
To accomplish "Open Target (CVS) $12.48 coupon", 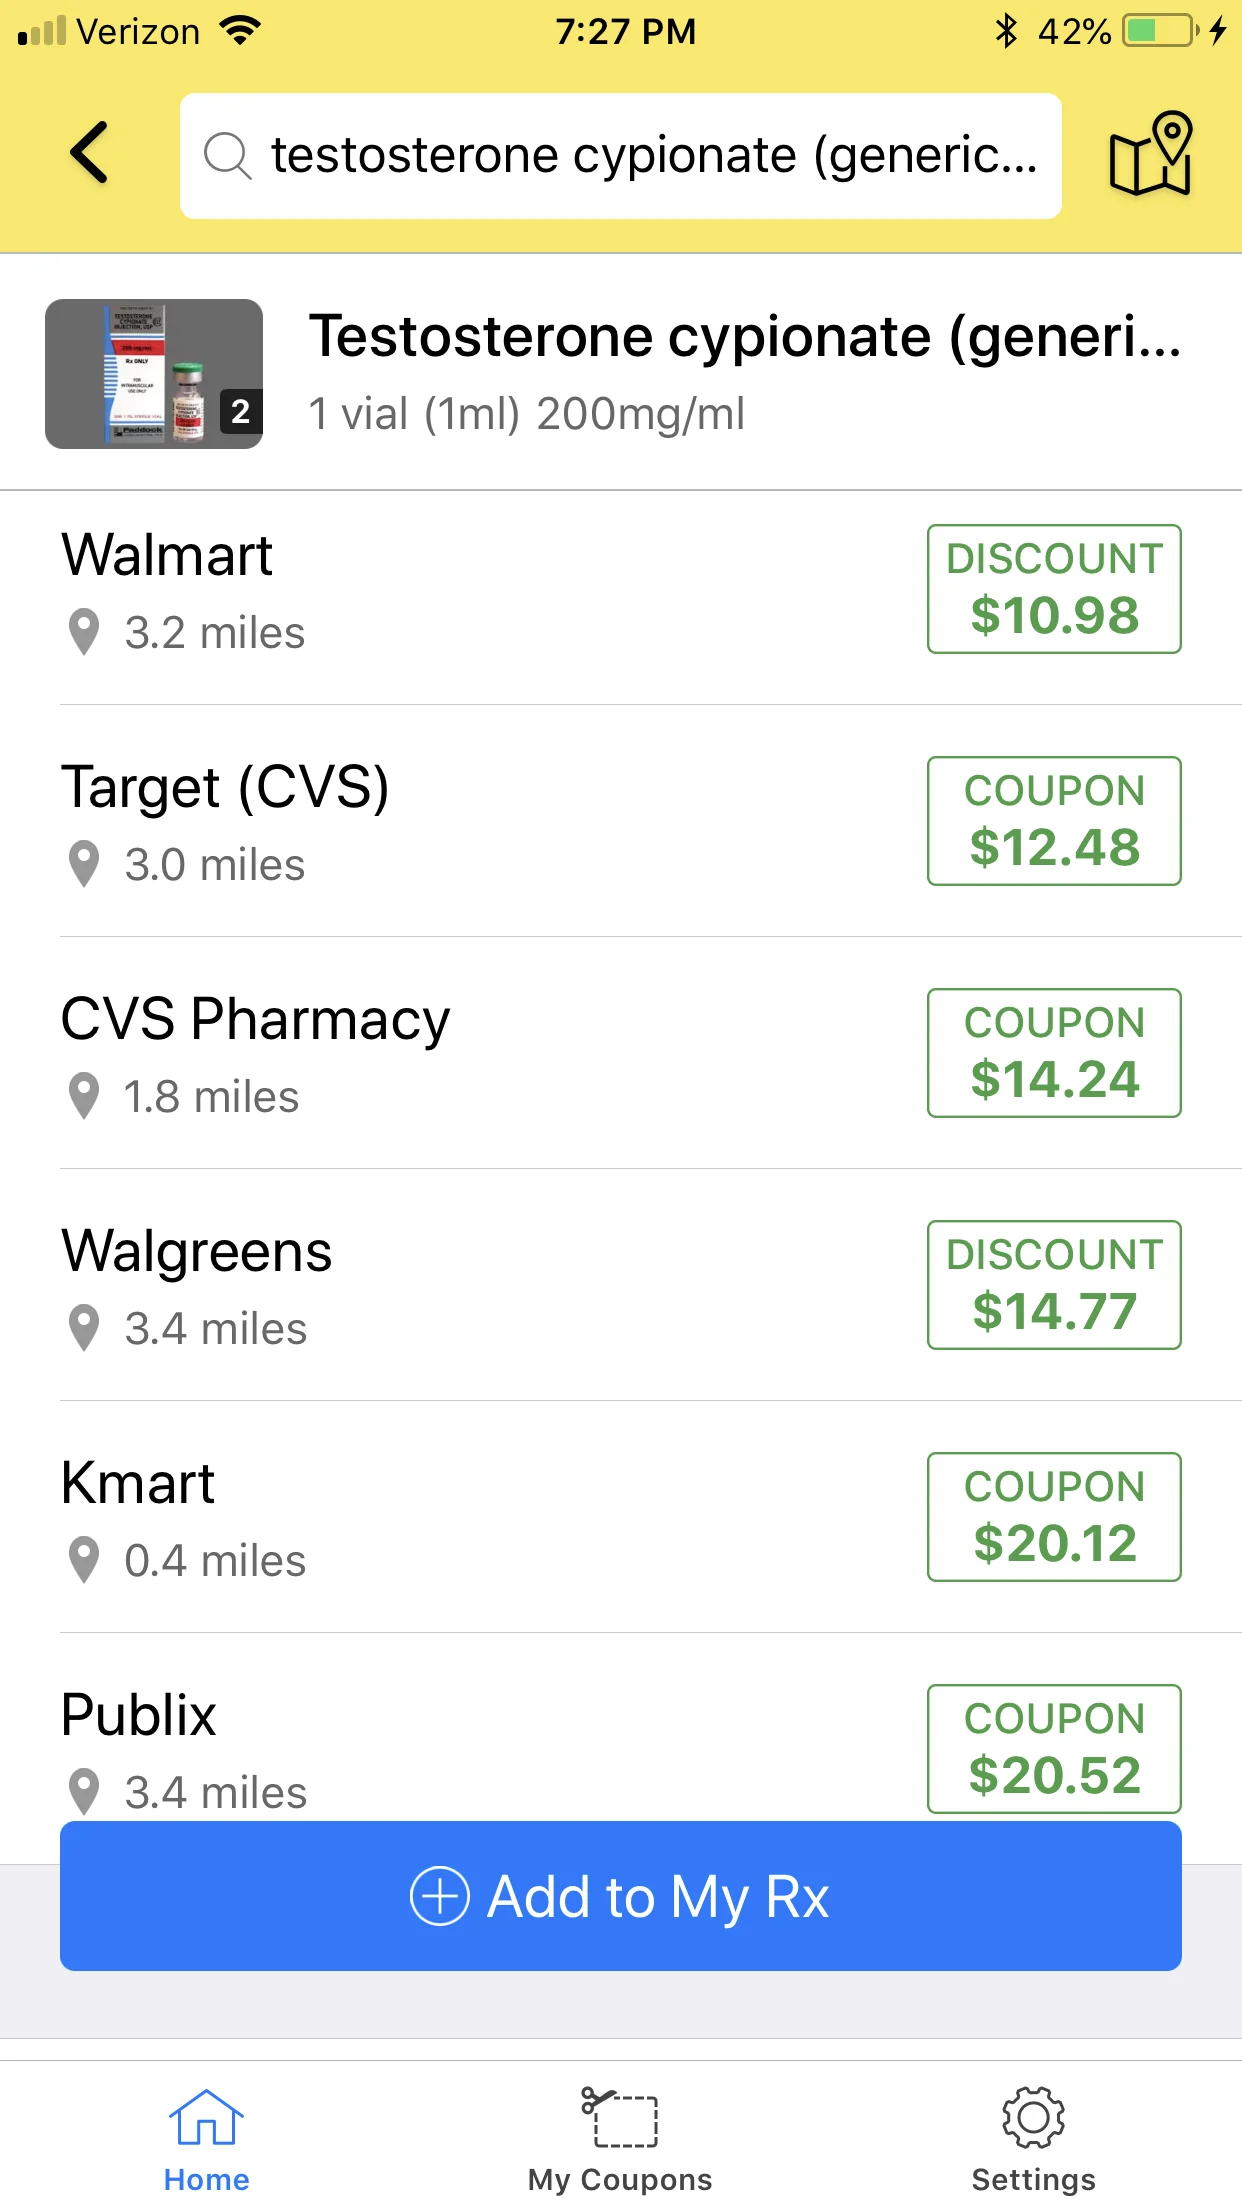I will 1054,821.
